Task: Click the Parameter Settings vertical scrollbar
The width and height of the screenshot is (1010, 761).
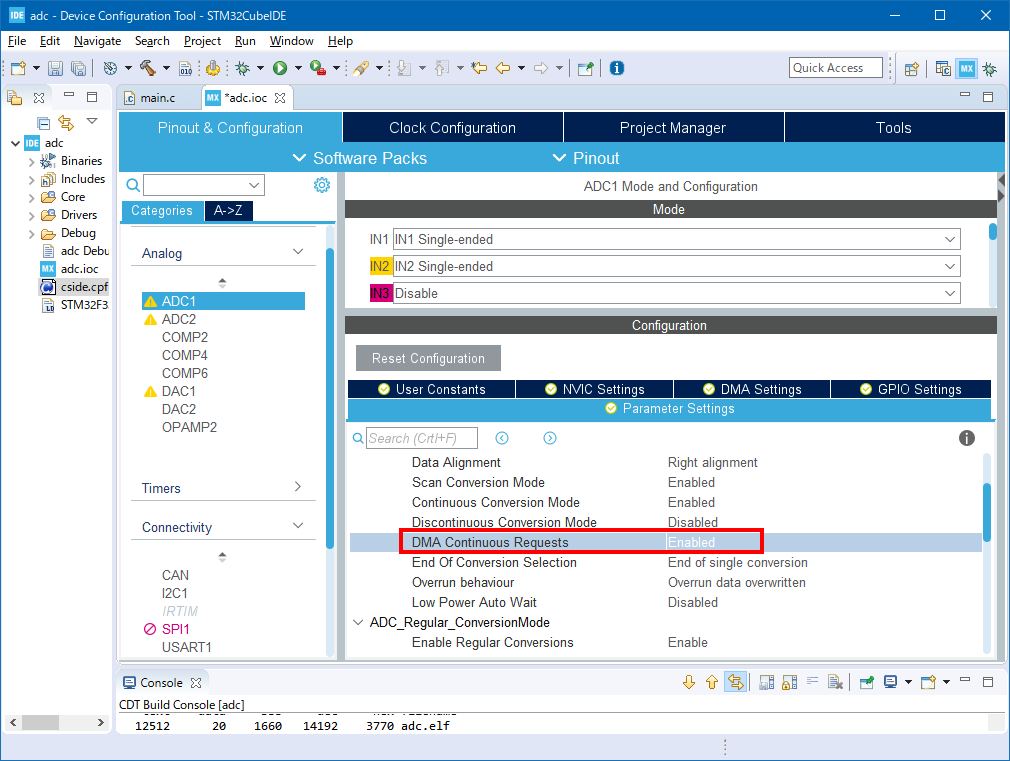Action: click(x=986, y=513)
